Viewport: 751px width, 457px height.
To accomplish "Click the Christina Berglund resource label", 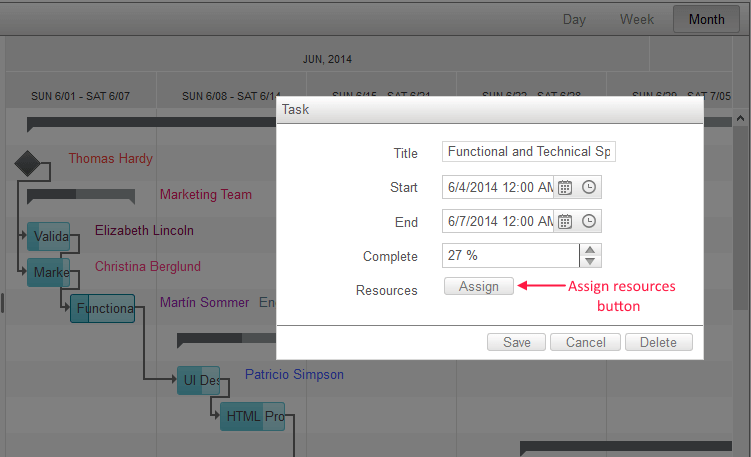I will click(x=148, y=266).
